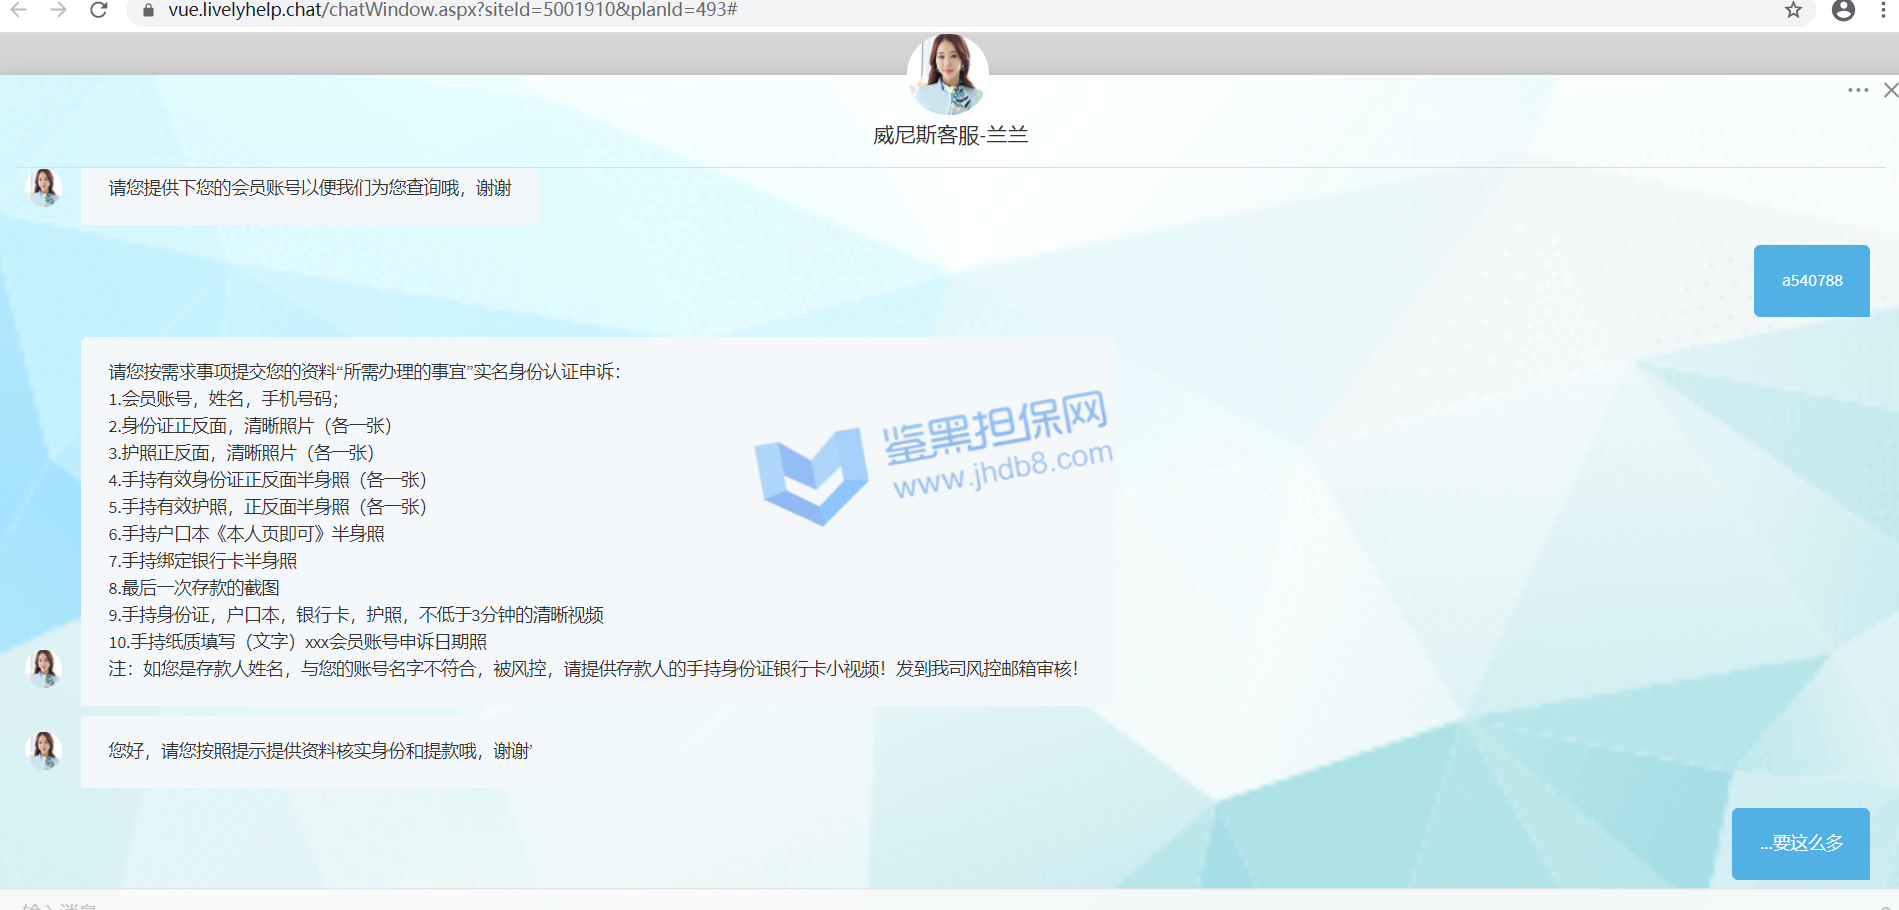Click agent avatar beside first message
1899x910 pixels.
point(44,187)
